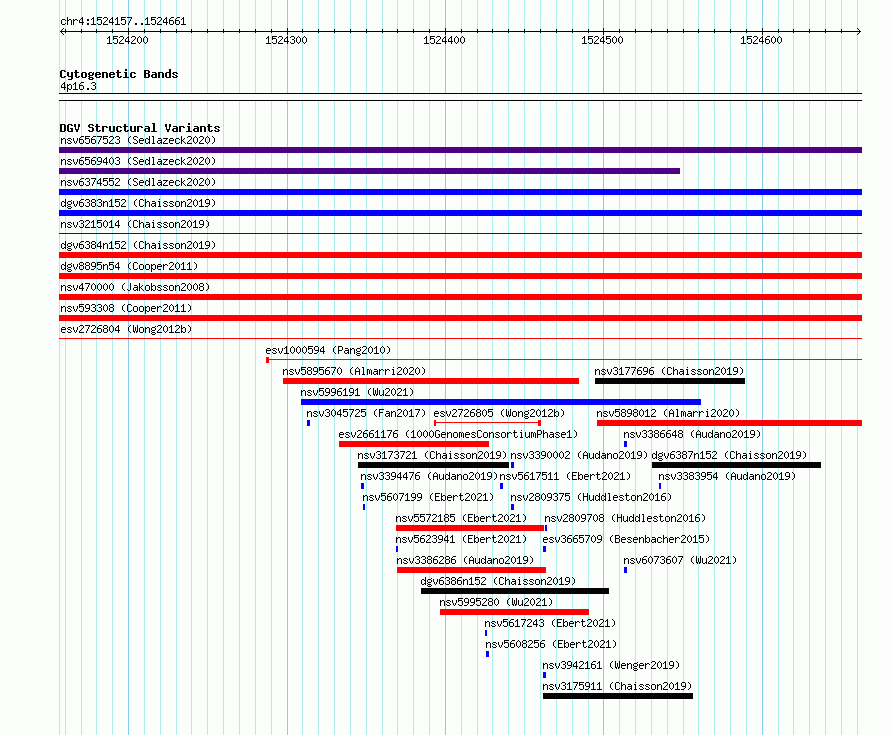Click the dgv6383n152 (Chaisson2019) label
Viewport: 890px width, 735px height.
coord(138,203)
